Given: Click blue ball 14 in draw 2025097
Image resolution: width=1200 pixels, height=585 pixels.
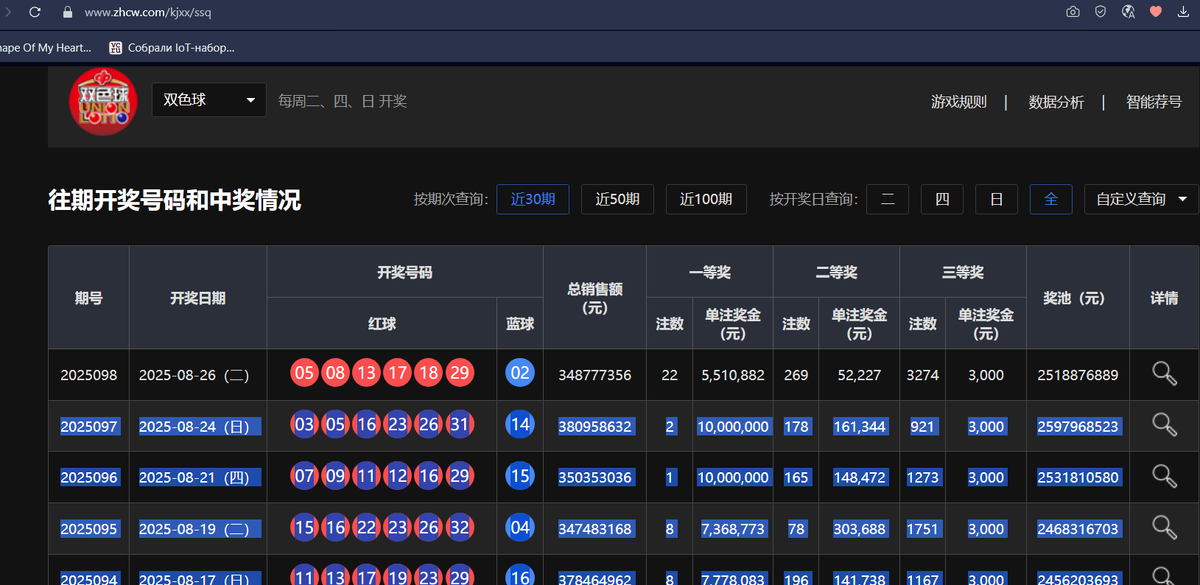Looking at the screenshot, I should (x=520, y=425).
